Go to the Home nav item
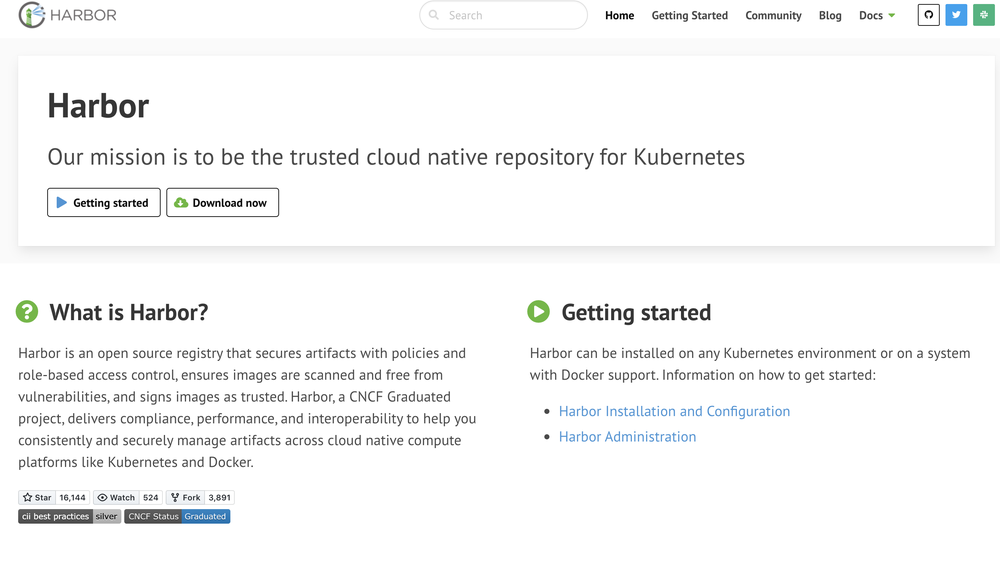 (x=619, y=15)
